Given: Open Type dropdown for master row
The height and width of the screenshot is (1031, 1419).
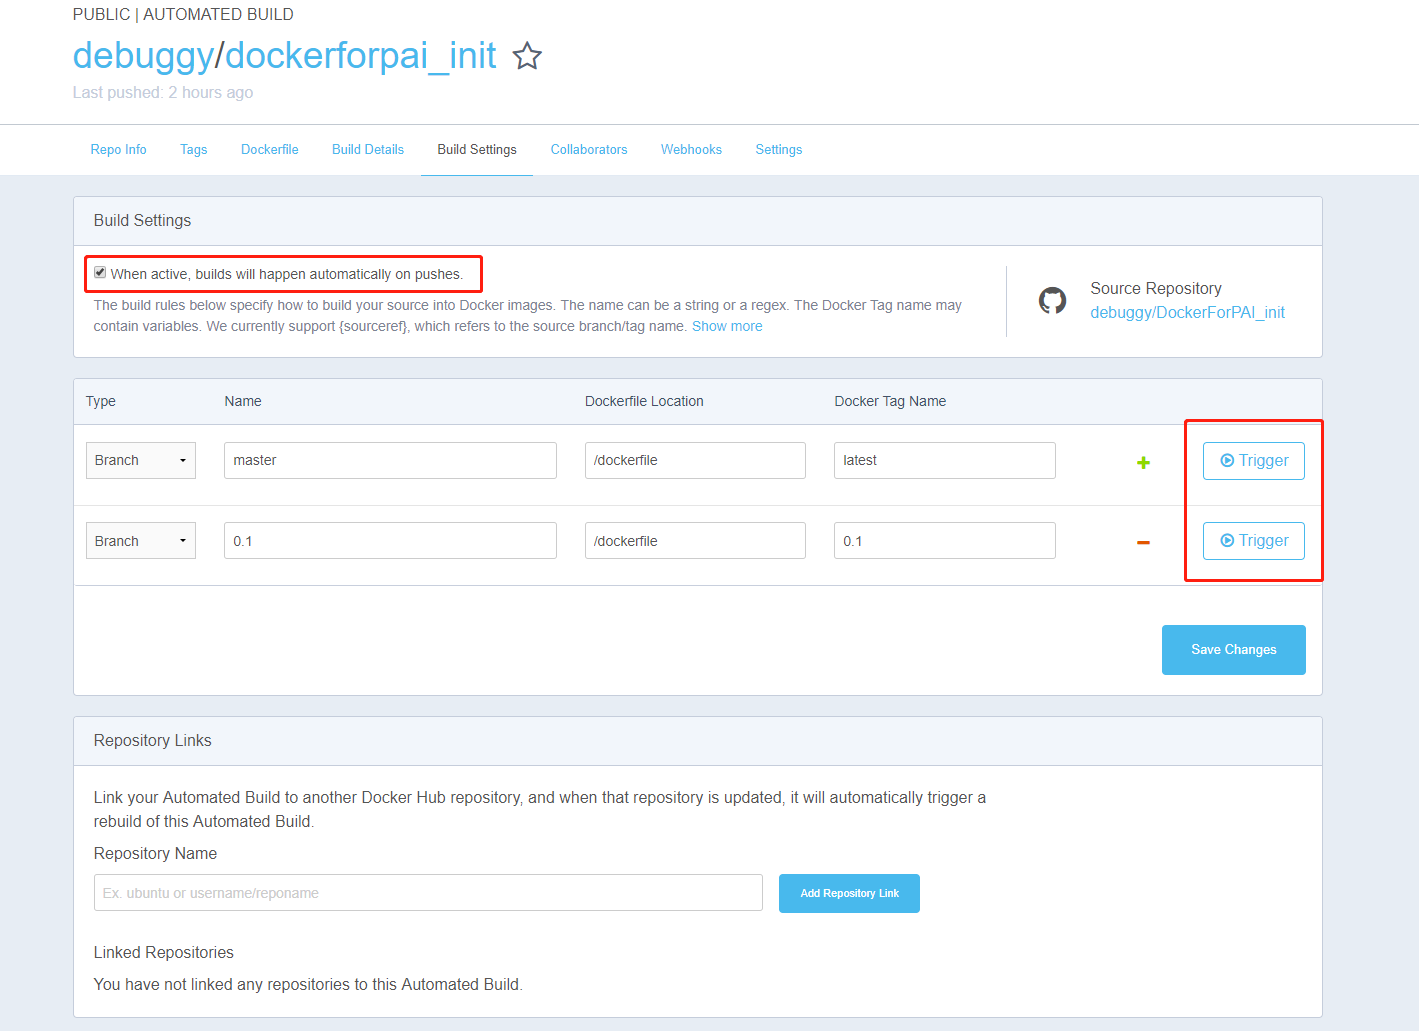Looking at the screenshot, I should pos(141,460).
